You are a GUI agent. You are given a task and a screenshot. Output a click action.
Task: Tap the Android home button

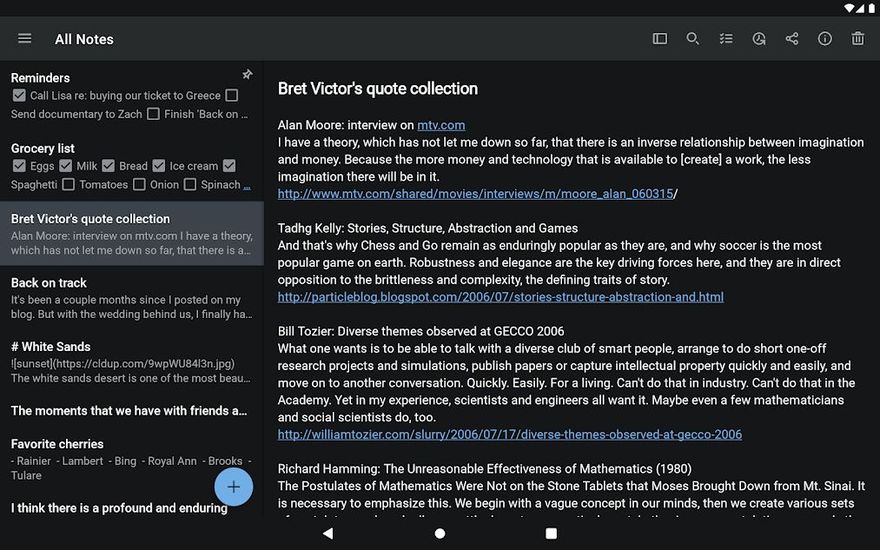click(x=440, y=533)
